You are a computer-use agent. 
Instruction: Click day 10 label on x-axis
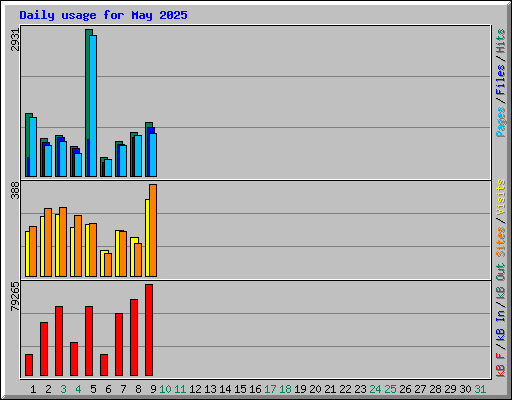165,389
